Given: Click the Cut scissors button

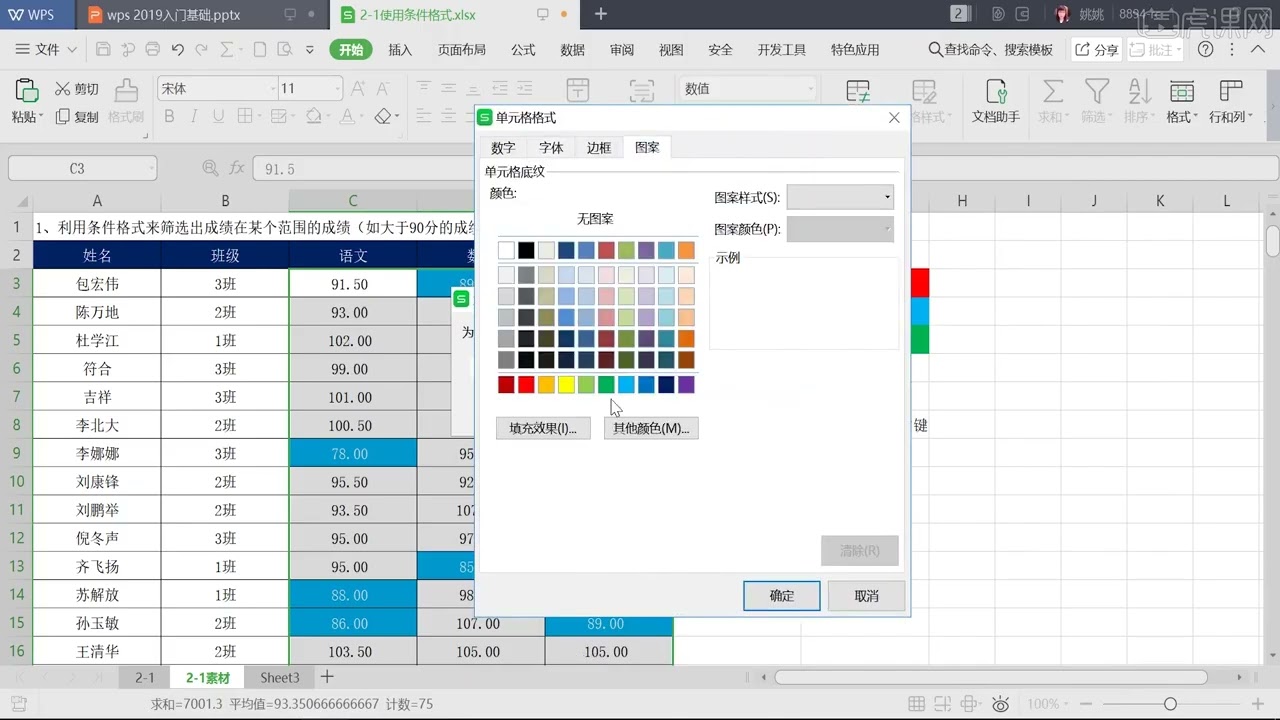Looking at the screenshot, I should click(77, 89).
